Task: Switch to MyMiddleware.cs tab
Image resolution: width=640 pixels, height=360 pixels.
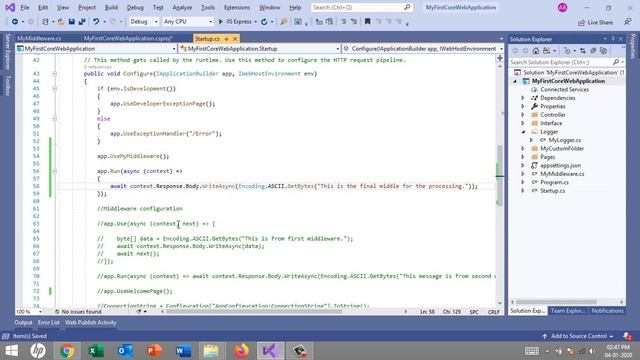Action: 40,38
